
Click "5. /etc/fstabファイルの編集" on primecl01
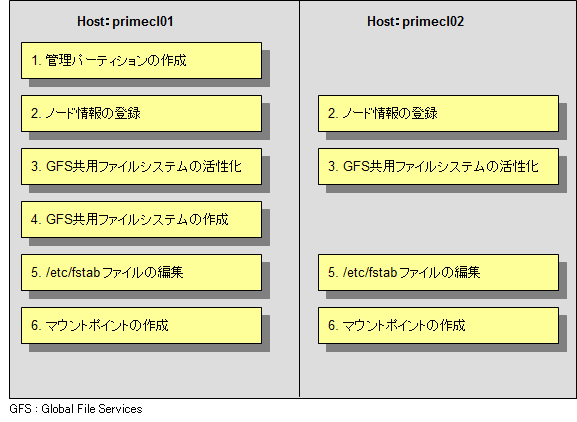141,272
